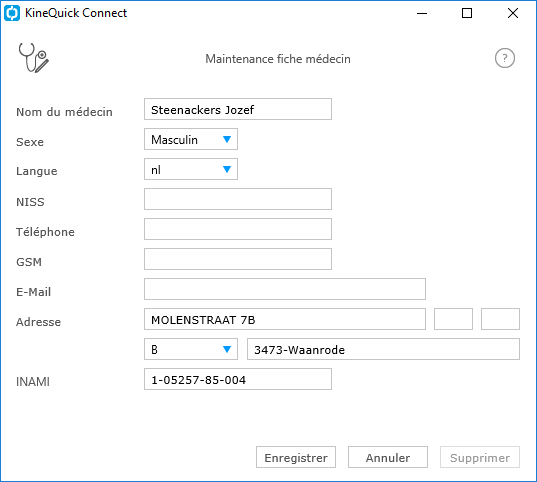Click the Supprimer button
The width and height of the screenshot is (537, 482).
(x=480, y=457)
